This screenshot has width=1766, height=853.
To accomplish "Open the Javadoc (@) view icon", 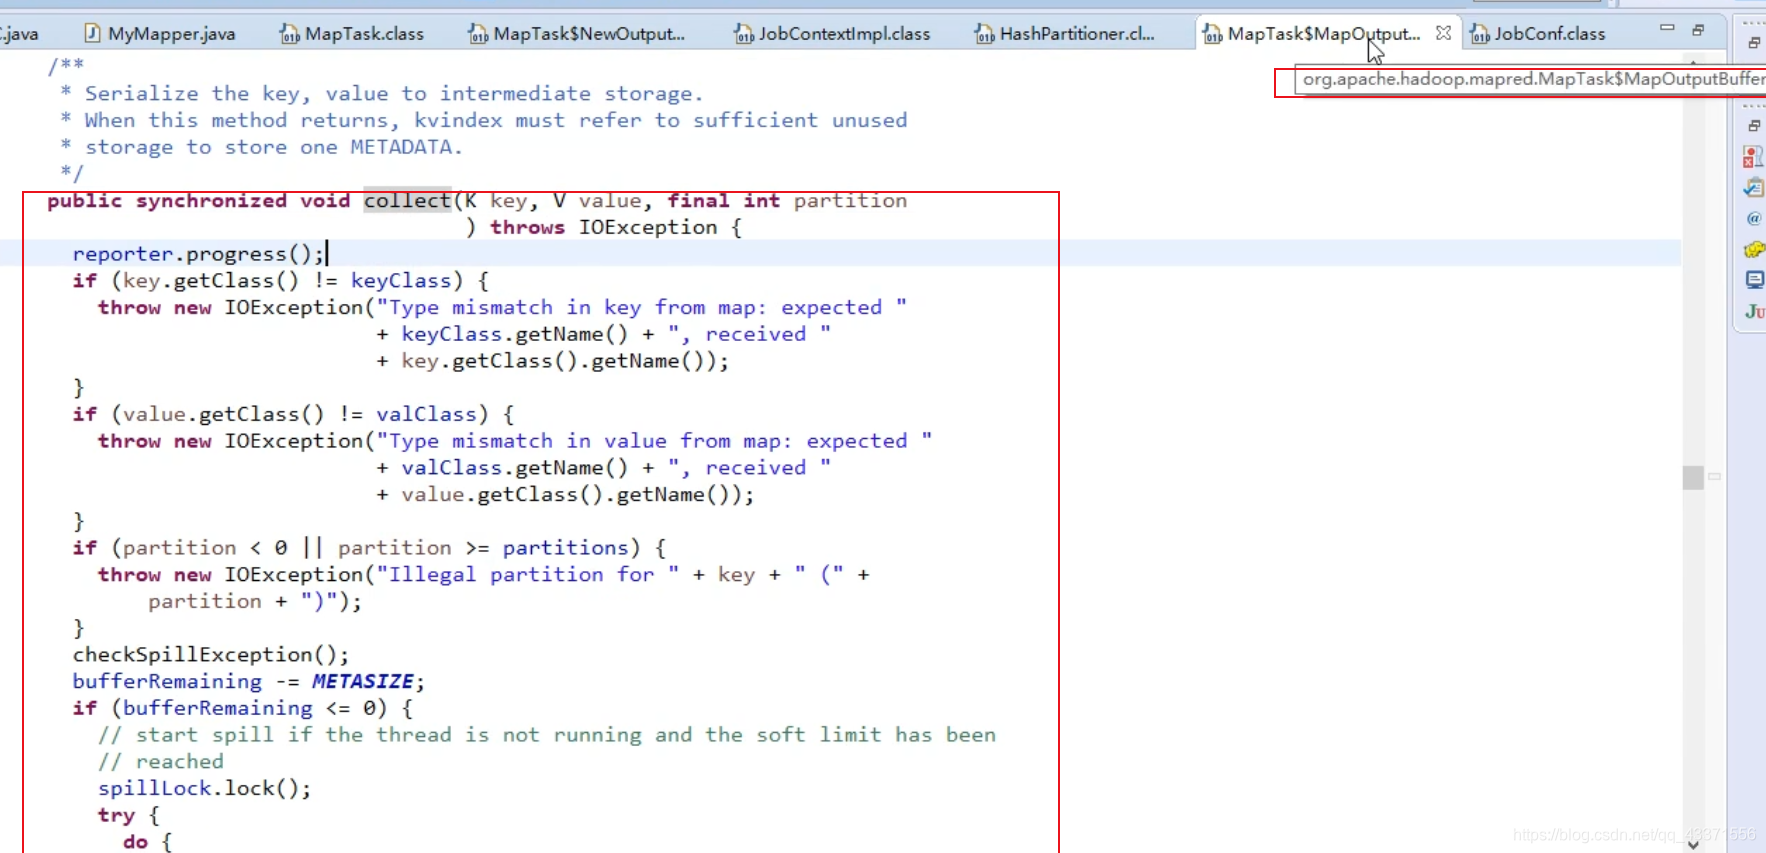I will (x=1753, y=219).
